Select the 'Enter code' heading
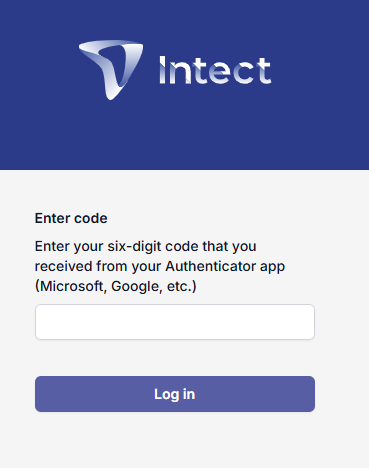369x468 pixels. coord(71,218)
